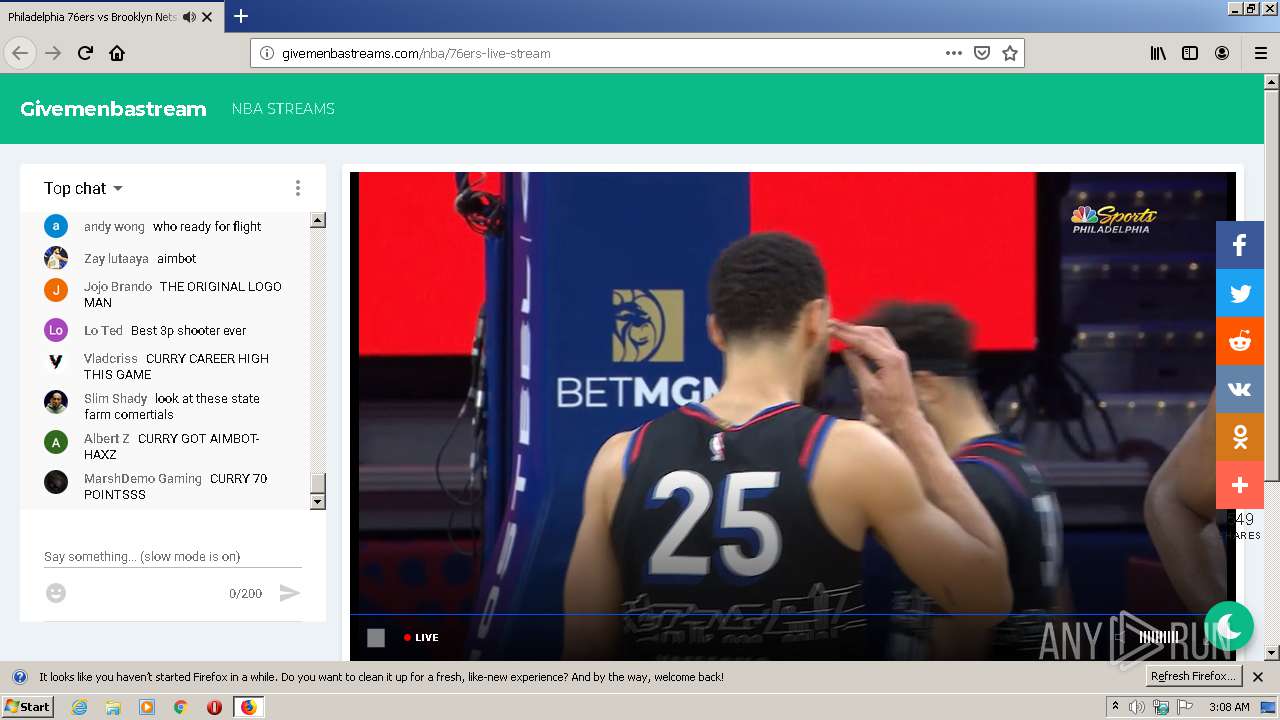Image resolution: width=1280 pixels, height=720 pixels.
Task: Open Firefox account icon
Action: 1222,53
